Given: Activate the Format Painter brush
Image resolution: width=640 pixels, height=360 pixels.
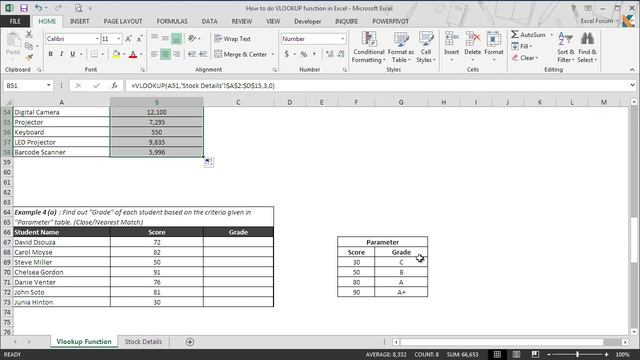Looking at the screenshot, I should tap(29, 58).
